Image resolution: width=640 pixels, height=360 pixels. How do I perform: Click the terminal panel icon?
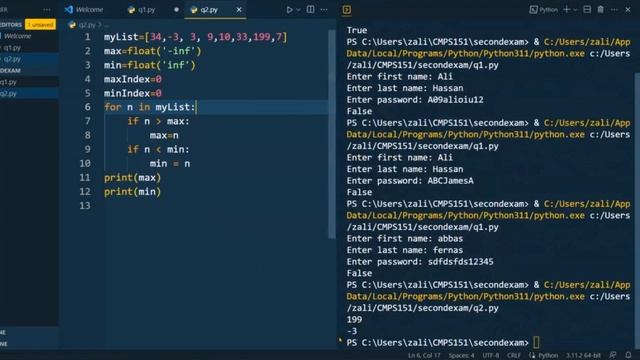(x=347, y=10)
